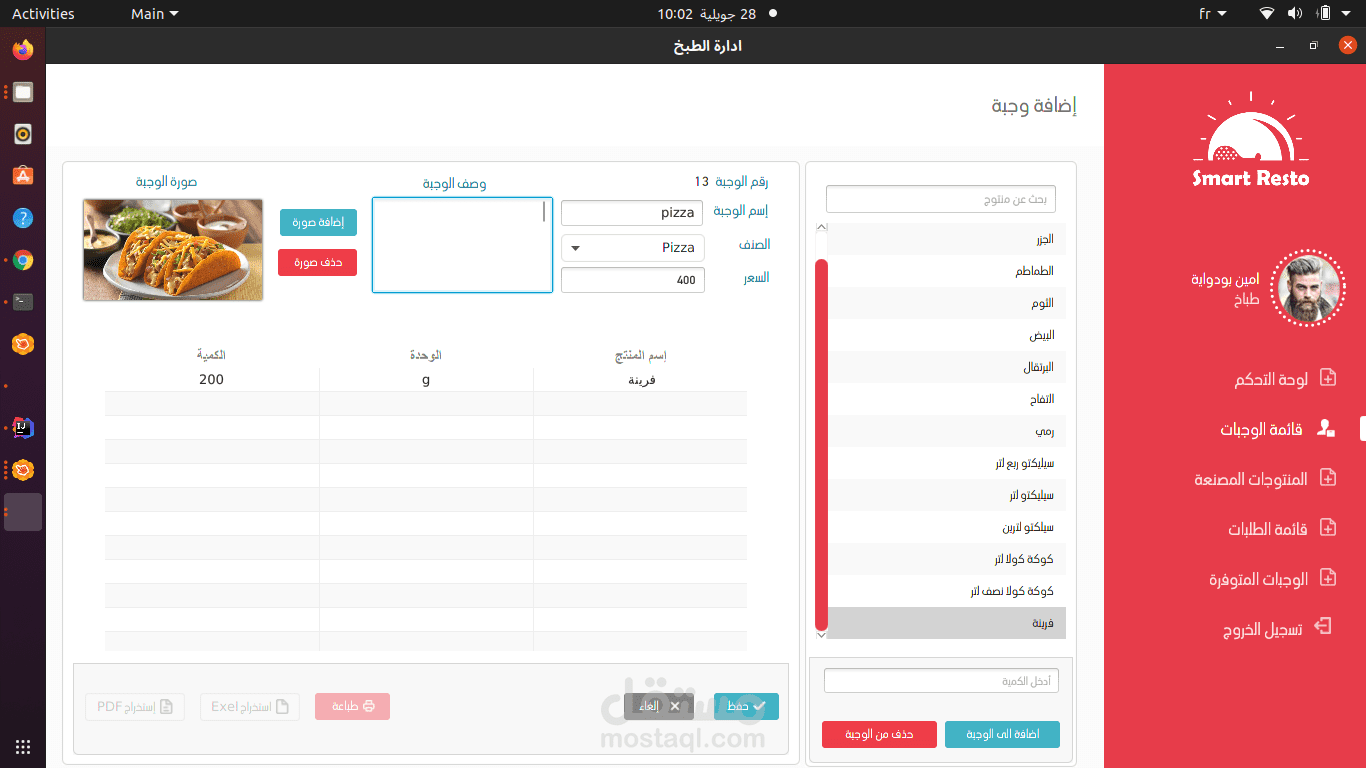
Task: Select سيليكتو ربع لتر in product list
Action: 947,463
